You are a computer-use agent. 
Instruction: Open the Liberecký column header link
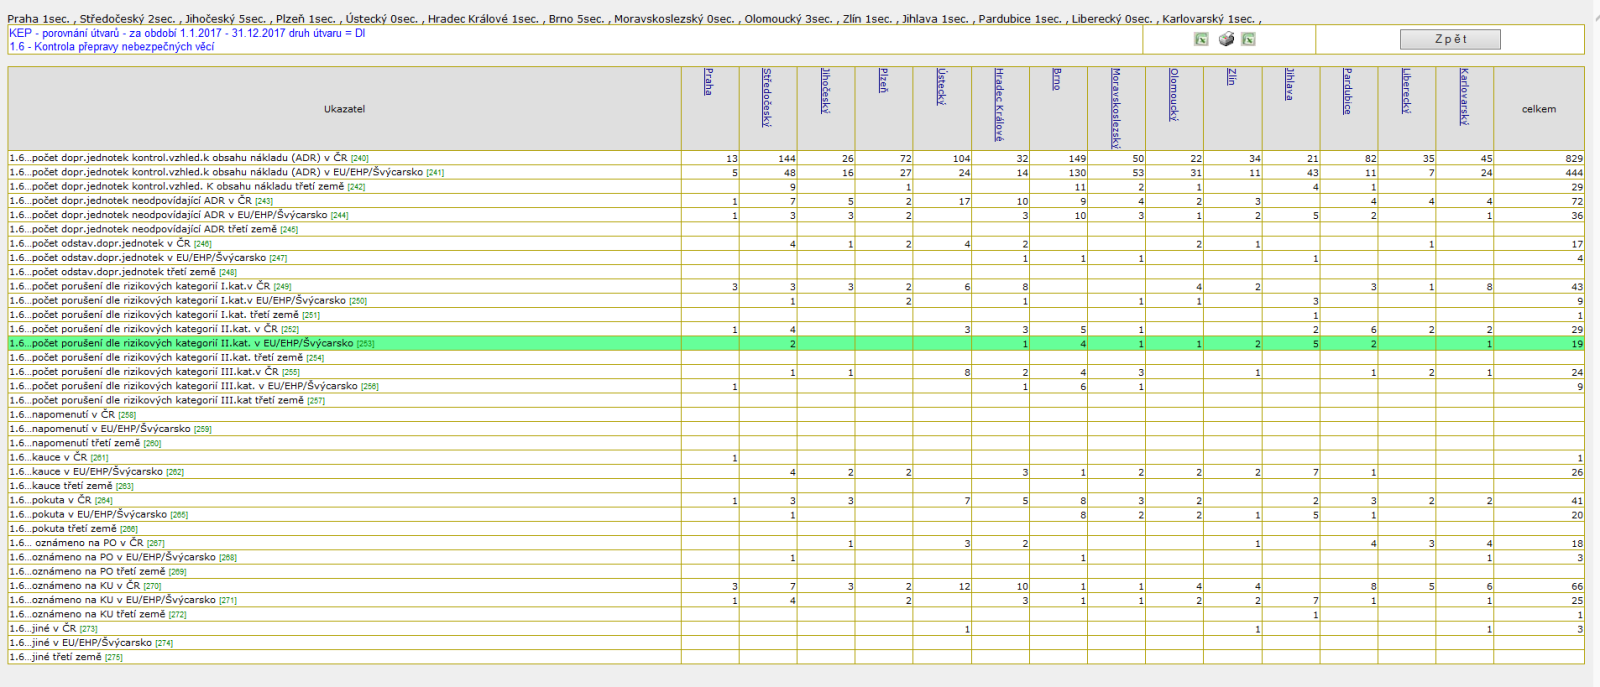[1404, 91]
